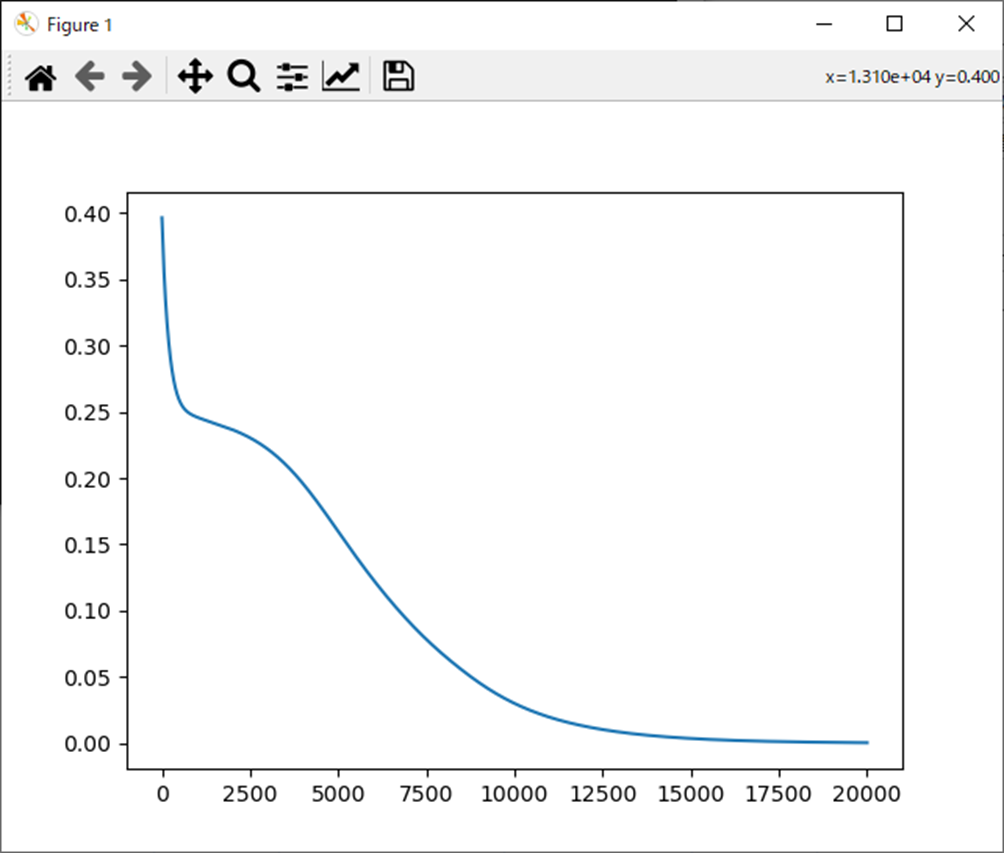Click the 10000 x-axis tick label
The image size is (1004, 853).
pyautogui.click(x=514, y=795)
